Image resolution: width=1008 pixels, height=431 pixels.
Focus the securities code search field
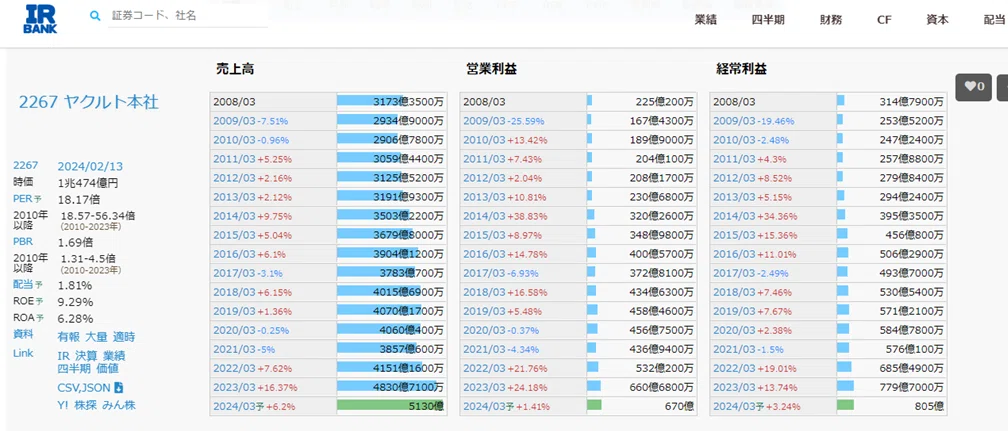(x=188, y=16)
